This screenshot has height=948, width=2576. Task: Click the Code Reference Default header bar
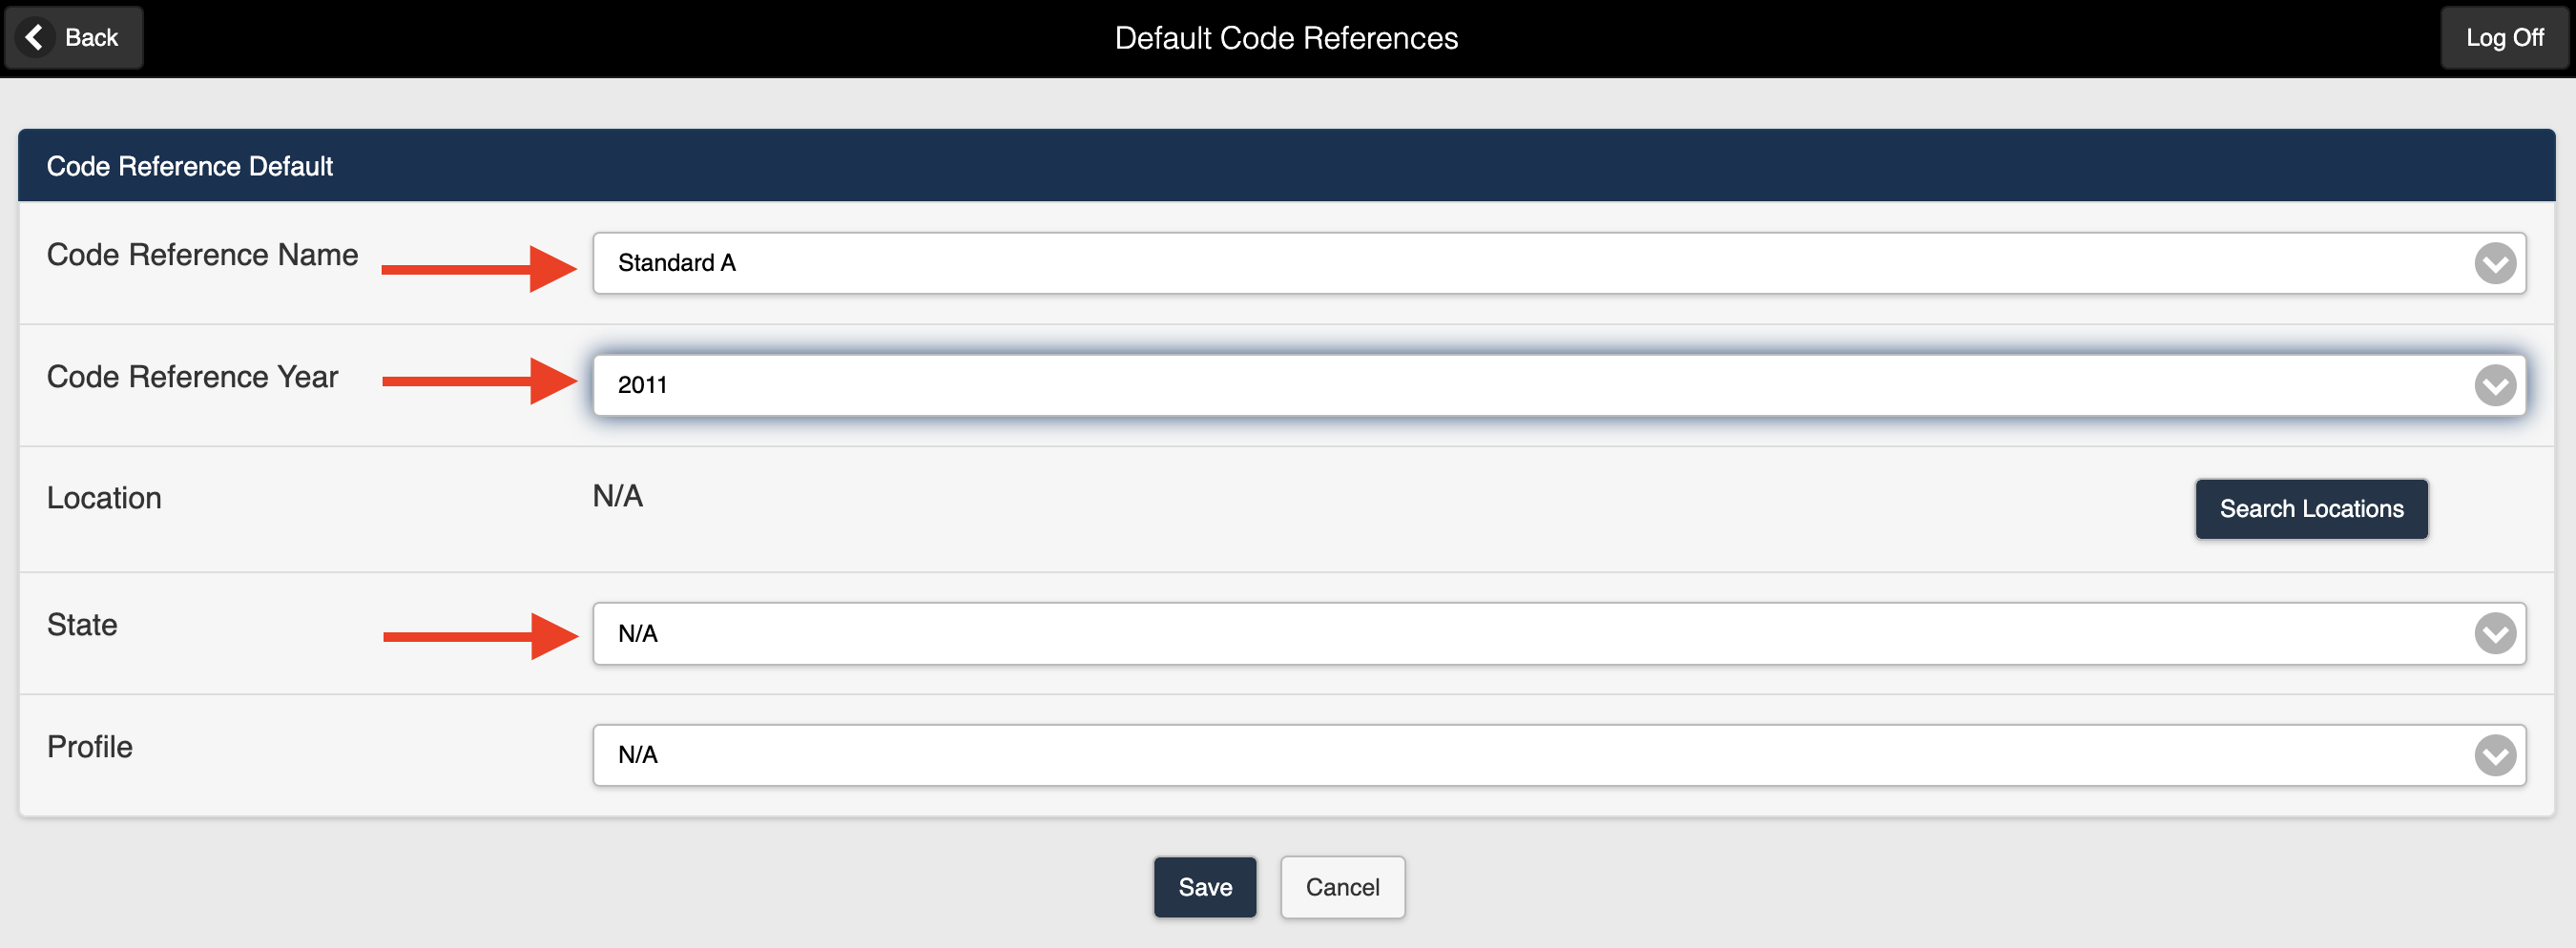(190, 165)
